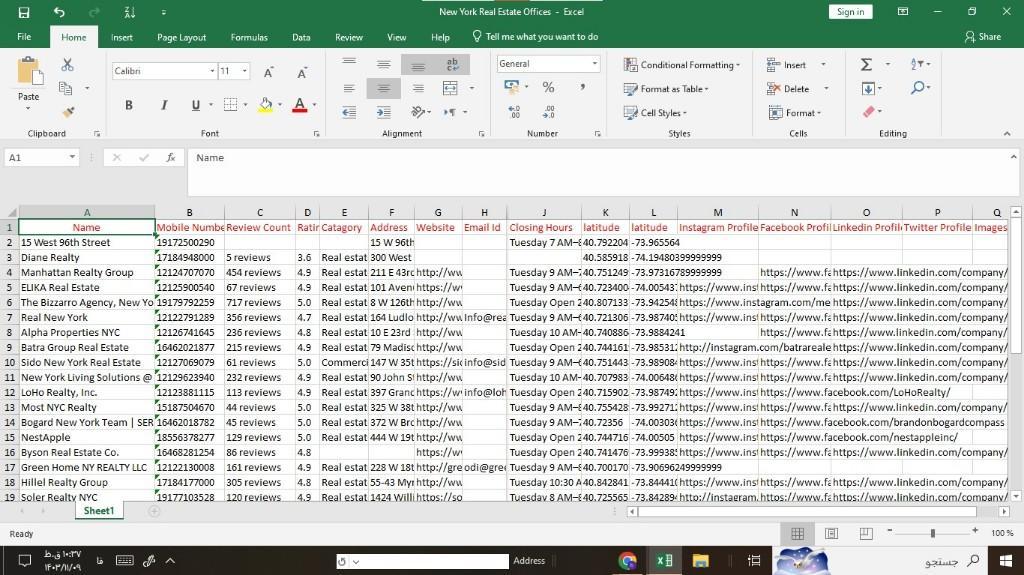Open the File menu
The width and height of the screenshot is (1024, 575).
pyautogui.click(x=24, y=37)
